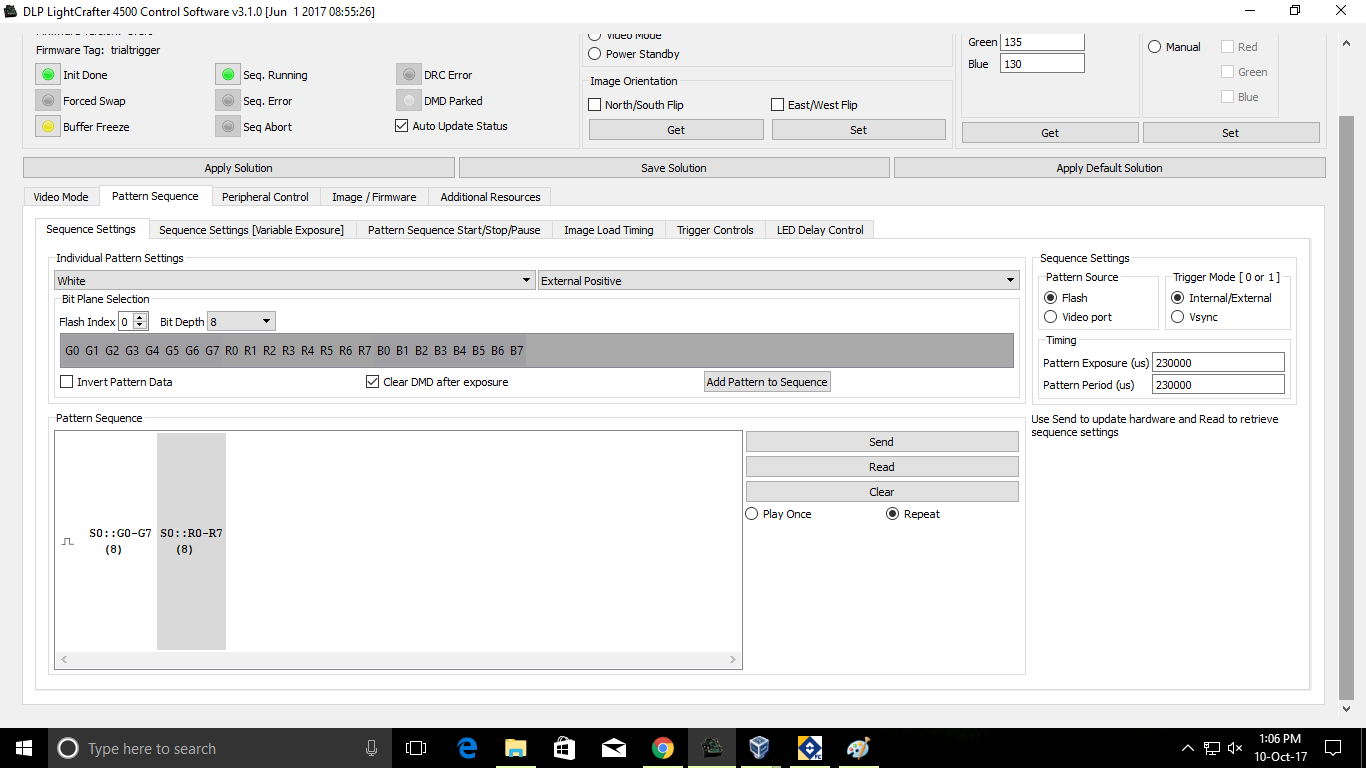Switch to the Peripheral Control tab

(266, 197)
